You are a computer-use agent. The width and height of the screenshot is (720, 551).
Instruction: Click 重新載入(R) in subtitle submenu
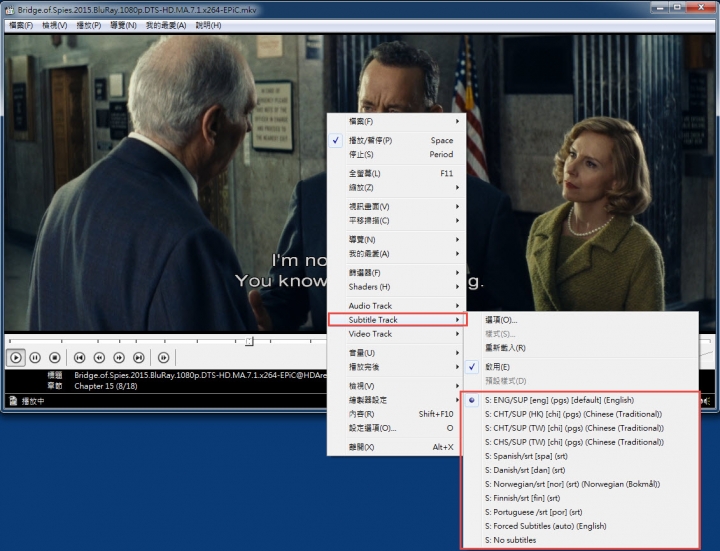[581, 348]
